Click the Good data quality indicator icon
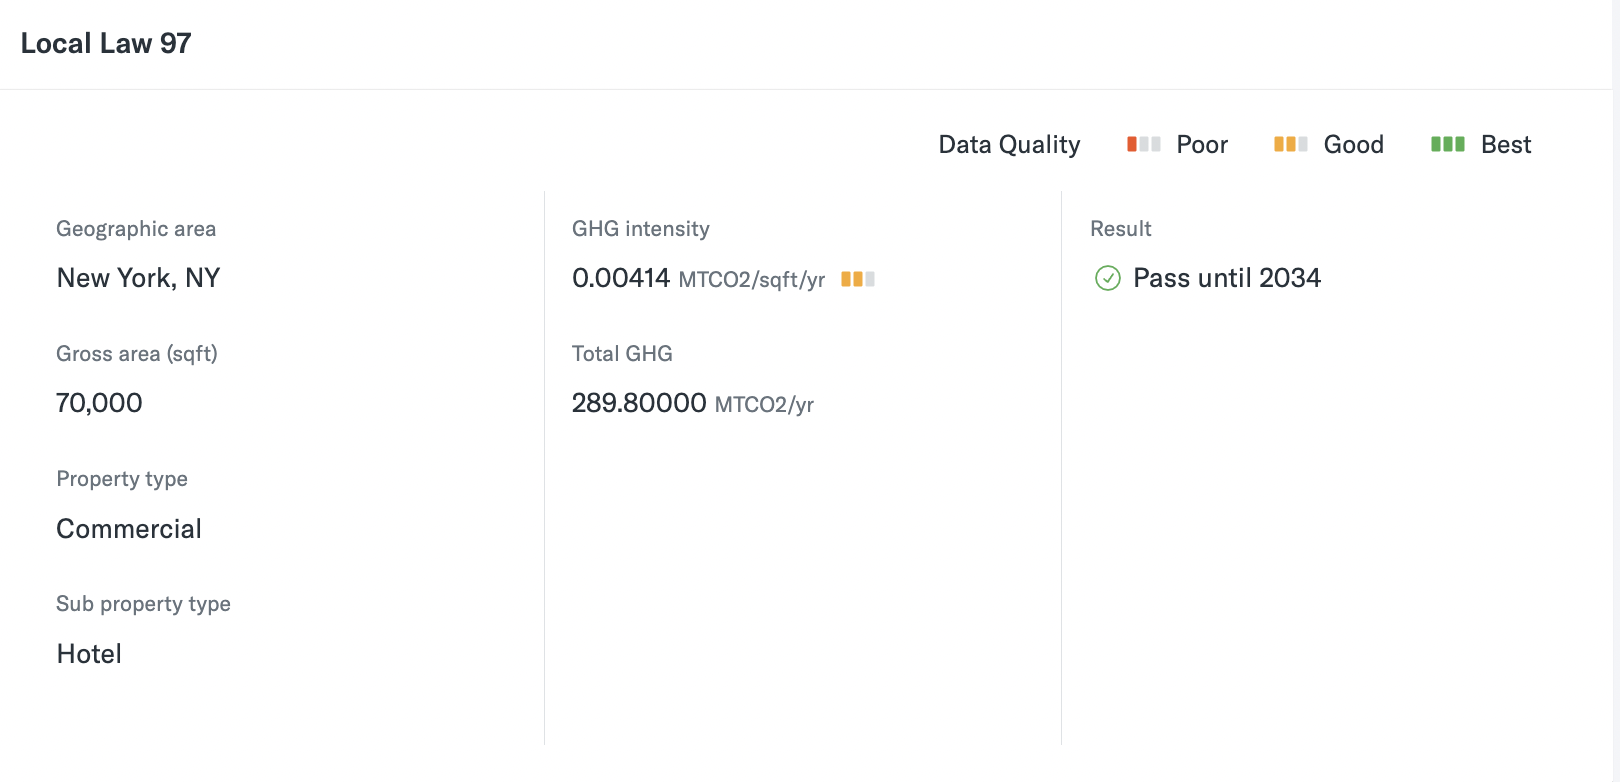 pos(1290,144)
